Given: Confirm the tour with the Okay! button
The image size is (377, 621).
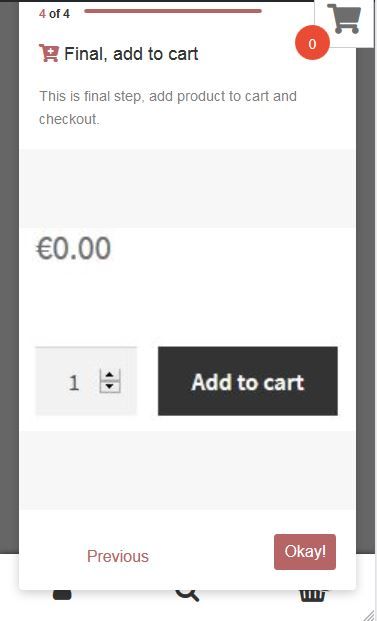Looking at the screenshot, I should [305, 552].
